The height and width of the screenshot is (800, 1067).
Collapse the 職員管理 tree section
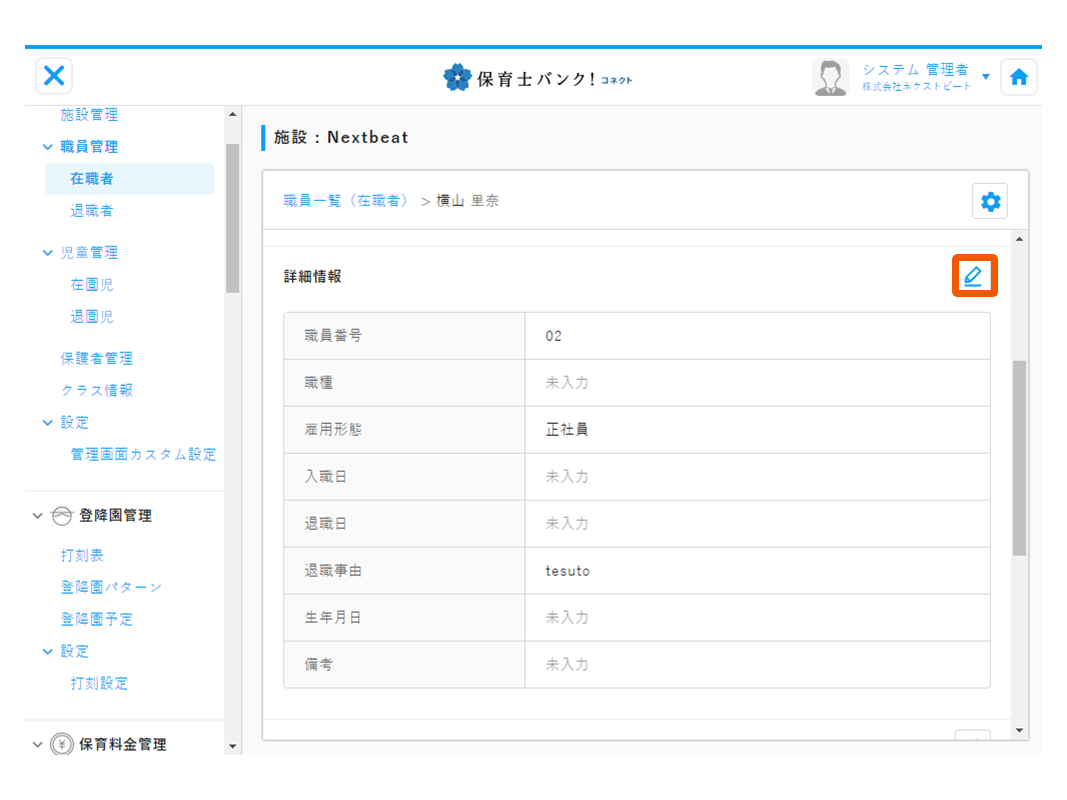coord(47,147)
